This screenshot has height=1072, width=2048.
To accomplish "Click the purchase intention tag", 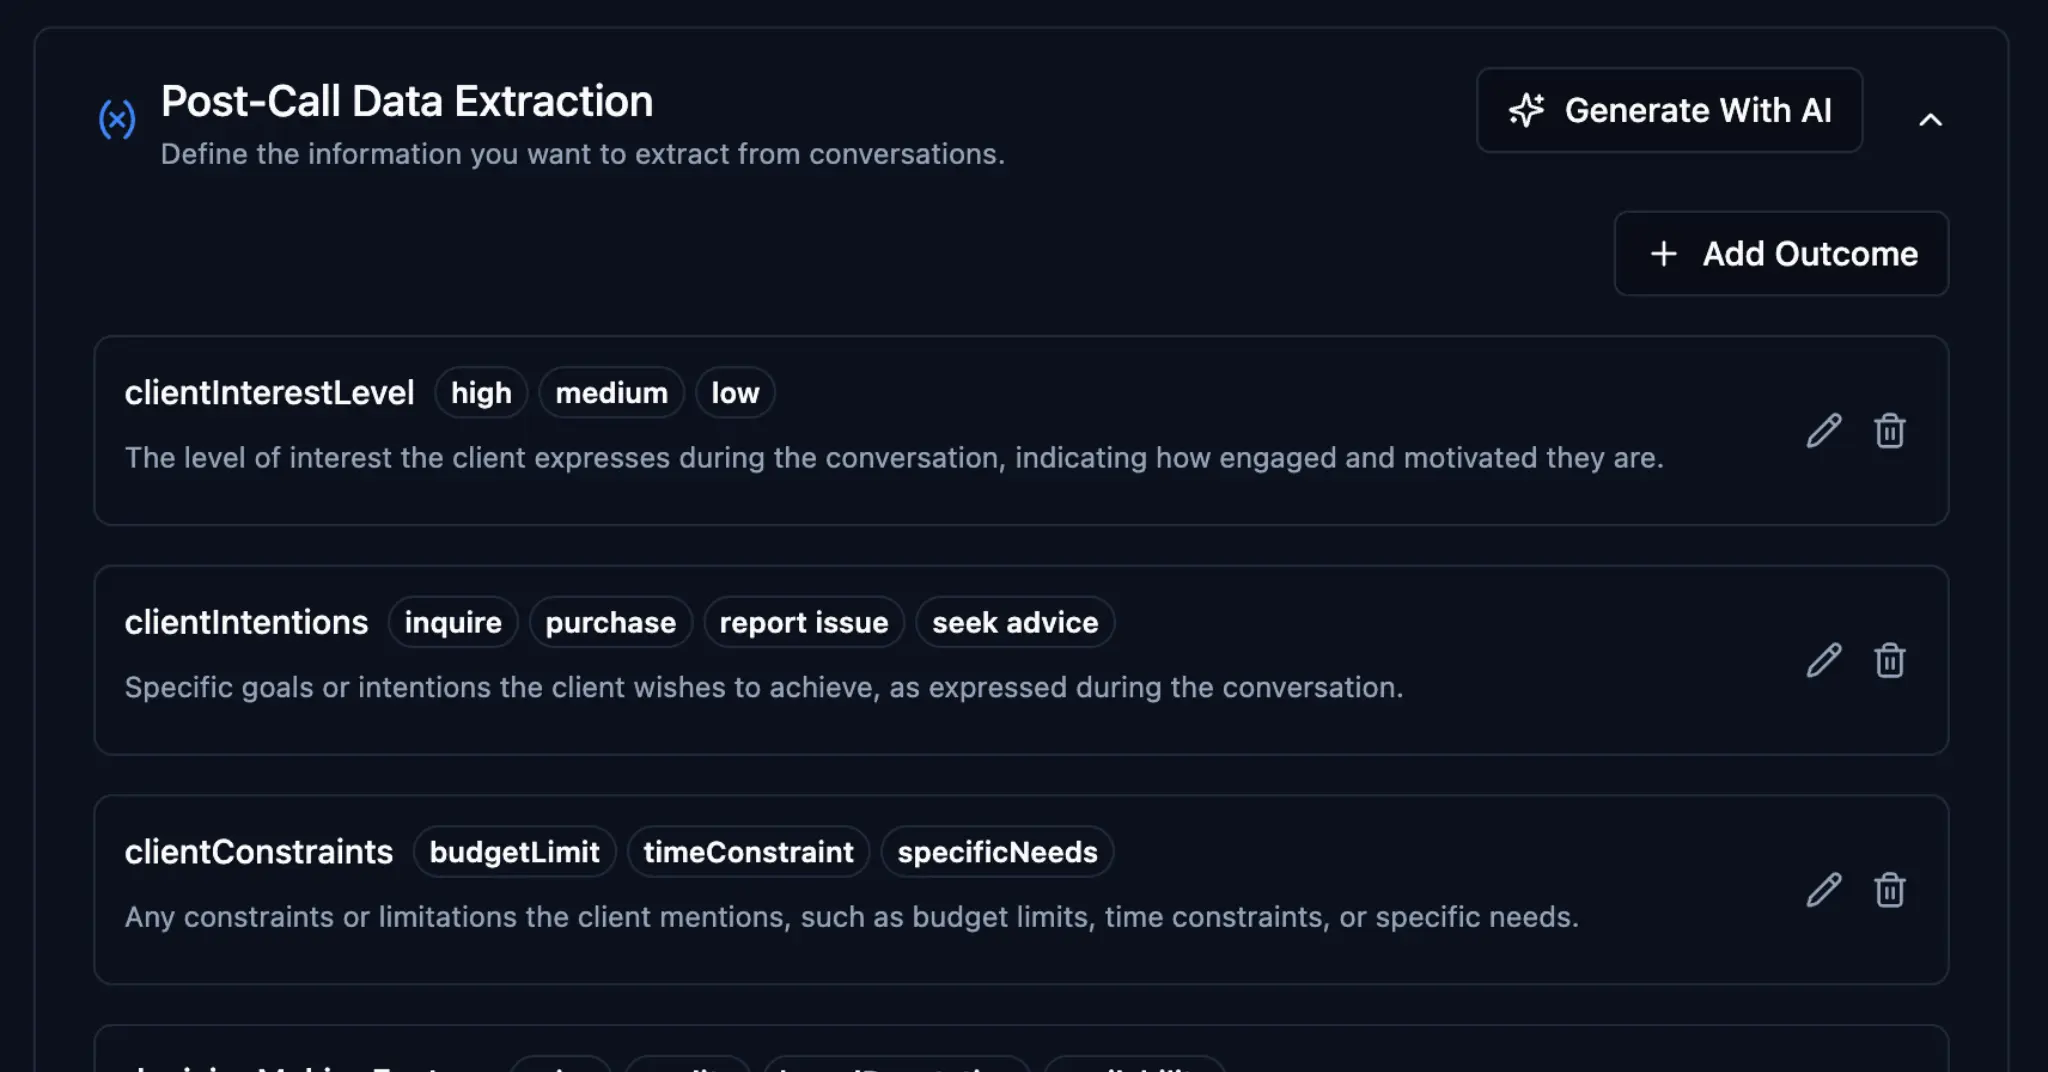I will coord(610,623).
